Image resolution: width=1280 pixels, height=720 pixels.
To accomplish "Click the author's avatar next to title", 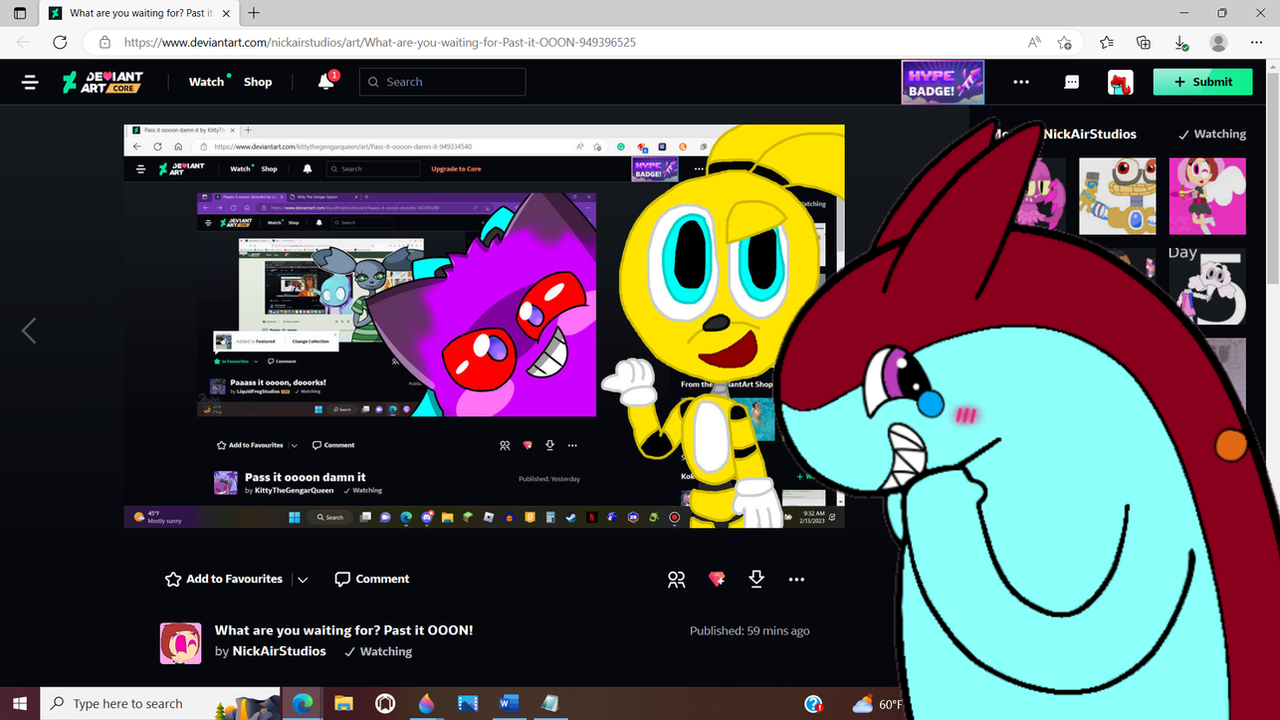I will tap(181, 643).
